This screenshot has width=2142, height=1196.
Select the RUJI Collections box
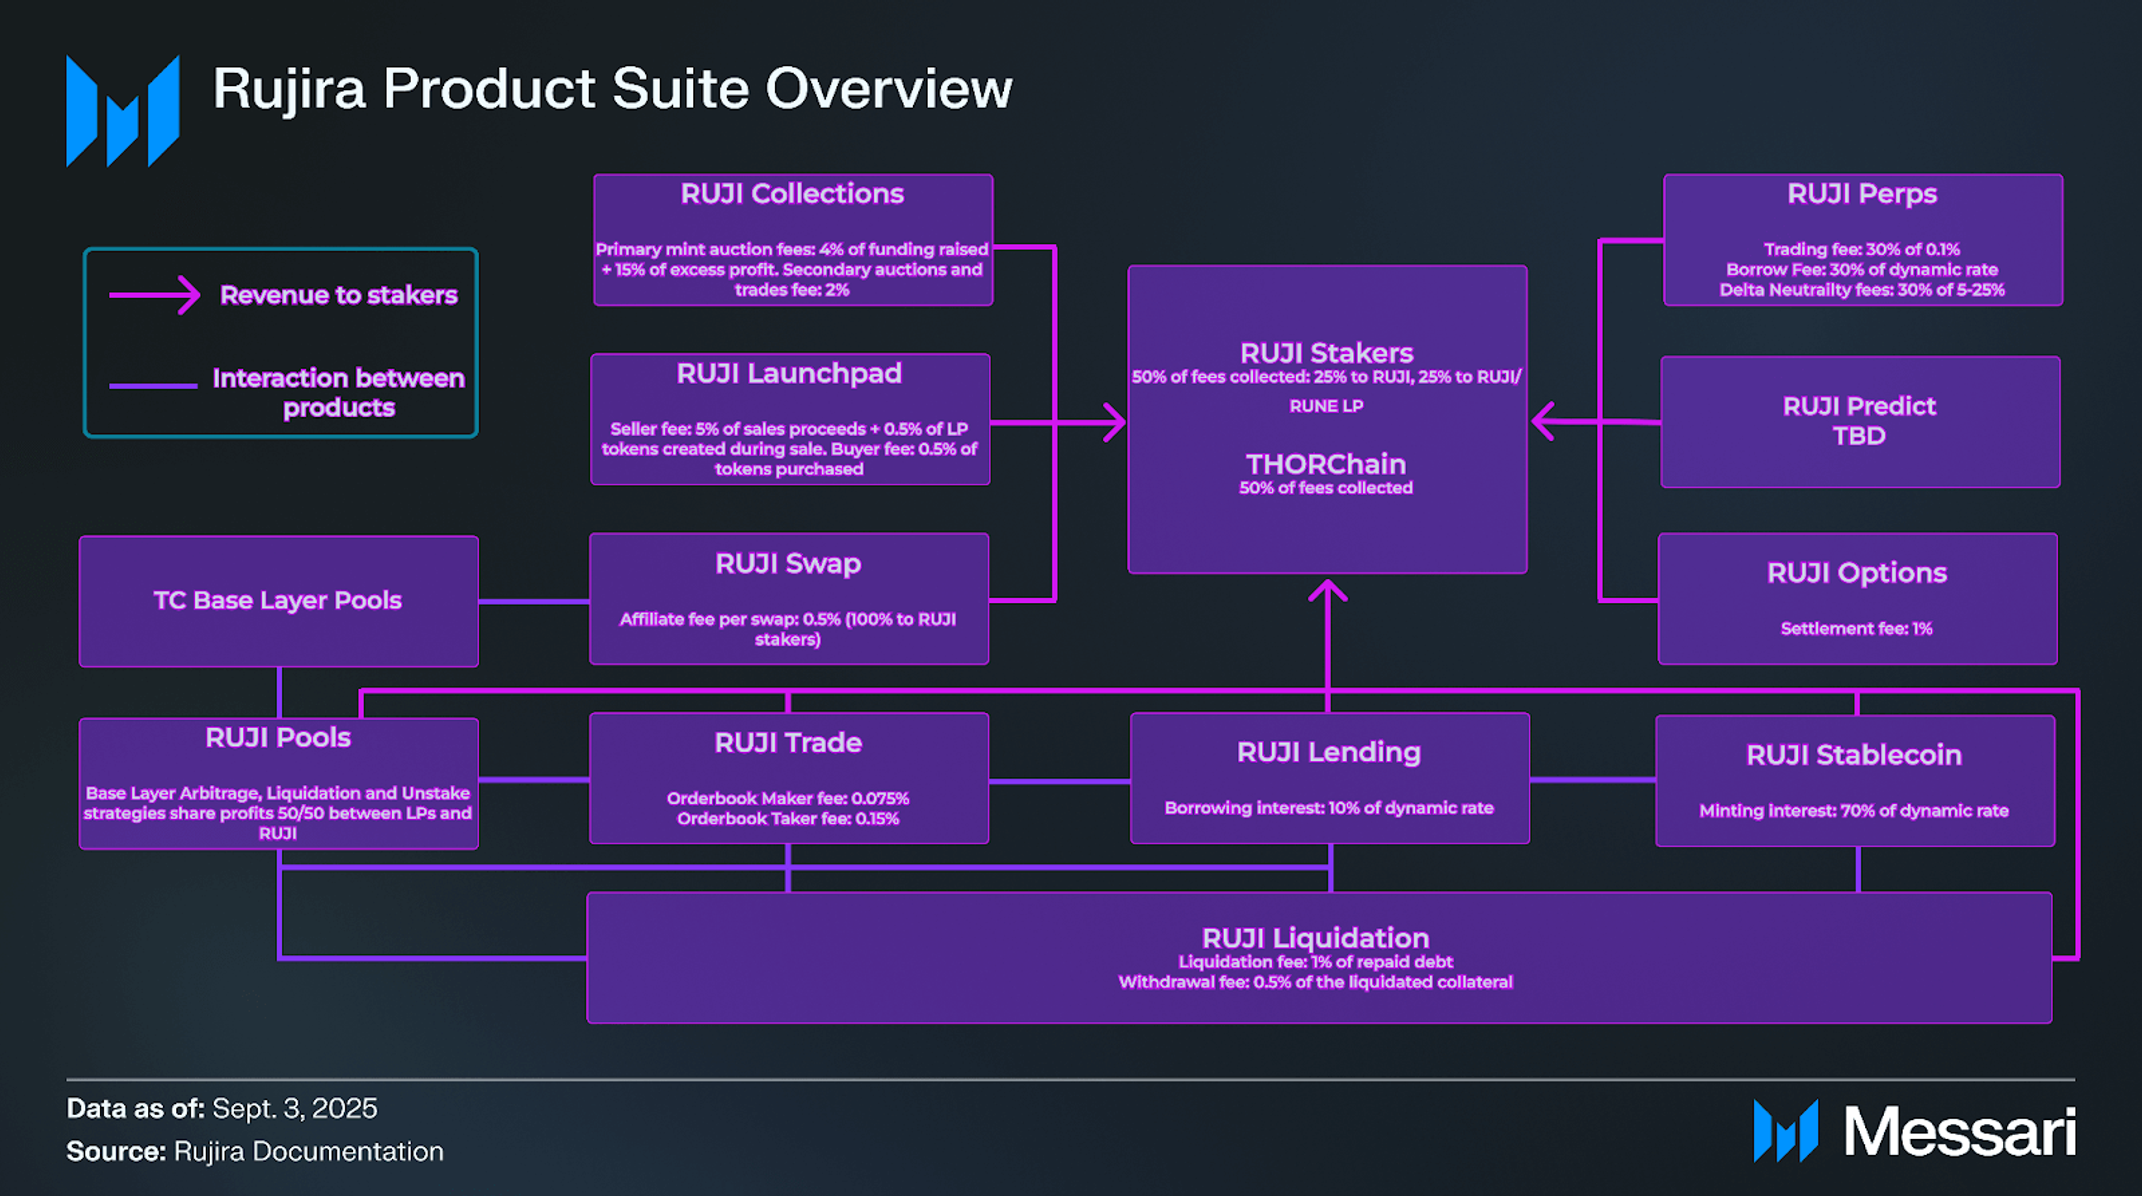[792, 240]
